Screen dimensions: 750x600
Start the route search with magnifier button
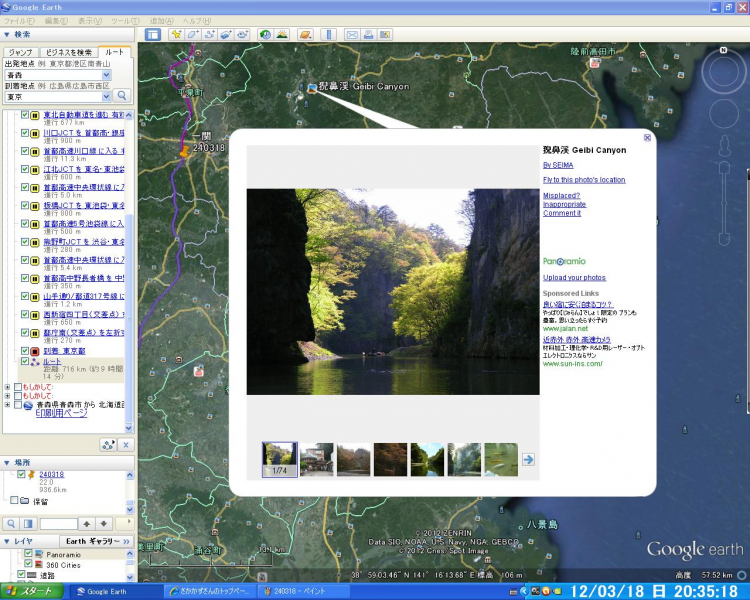[x=122, y=96]
